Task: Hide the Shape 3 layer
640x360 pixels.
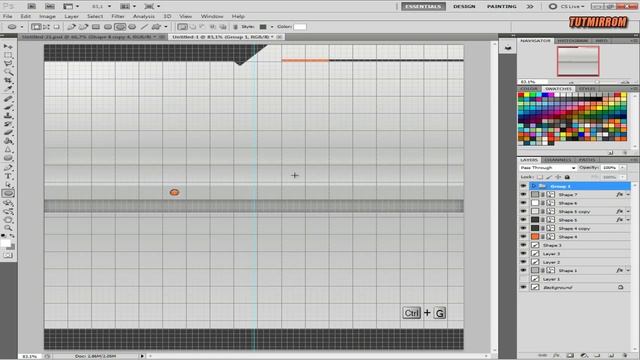Action: click(523, 245)
